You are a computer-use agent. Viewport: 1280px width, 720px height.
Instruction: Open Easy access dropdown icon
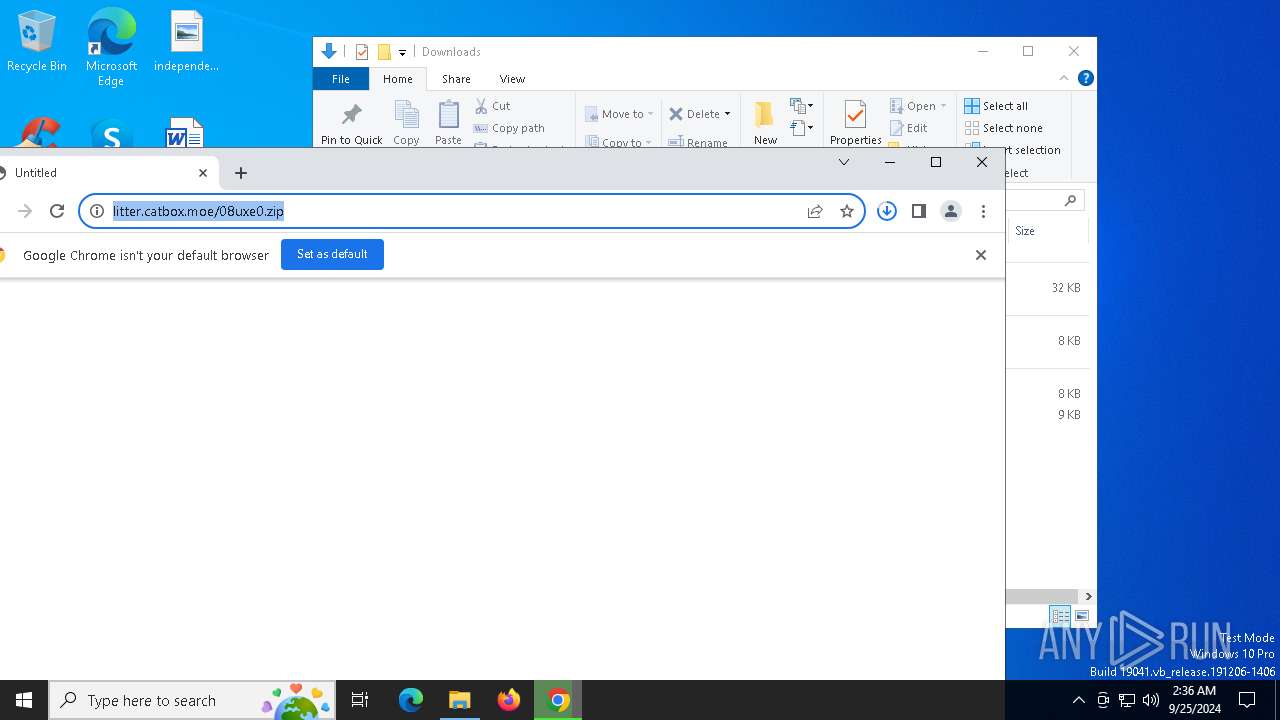point(801,128)
